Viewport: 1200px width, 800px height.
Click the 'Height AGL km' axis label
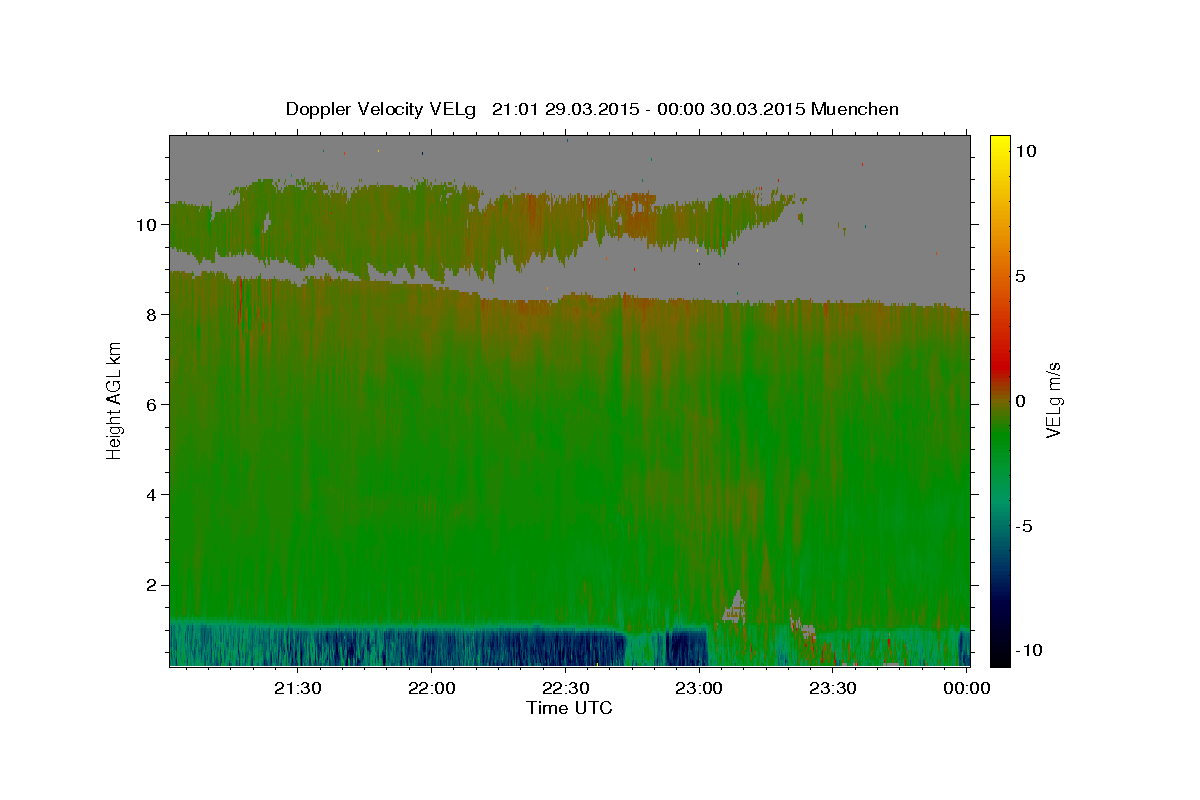pos(114,400)
